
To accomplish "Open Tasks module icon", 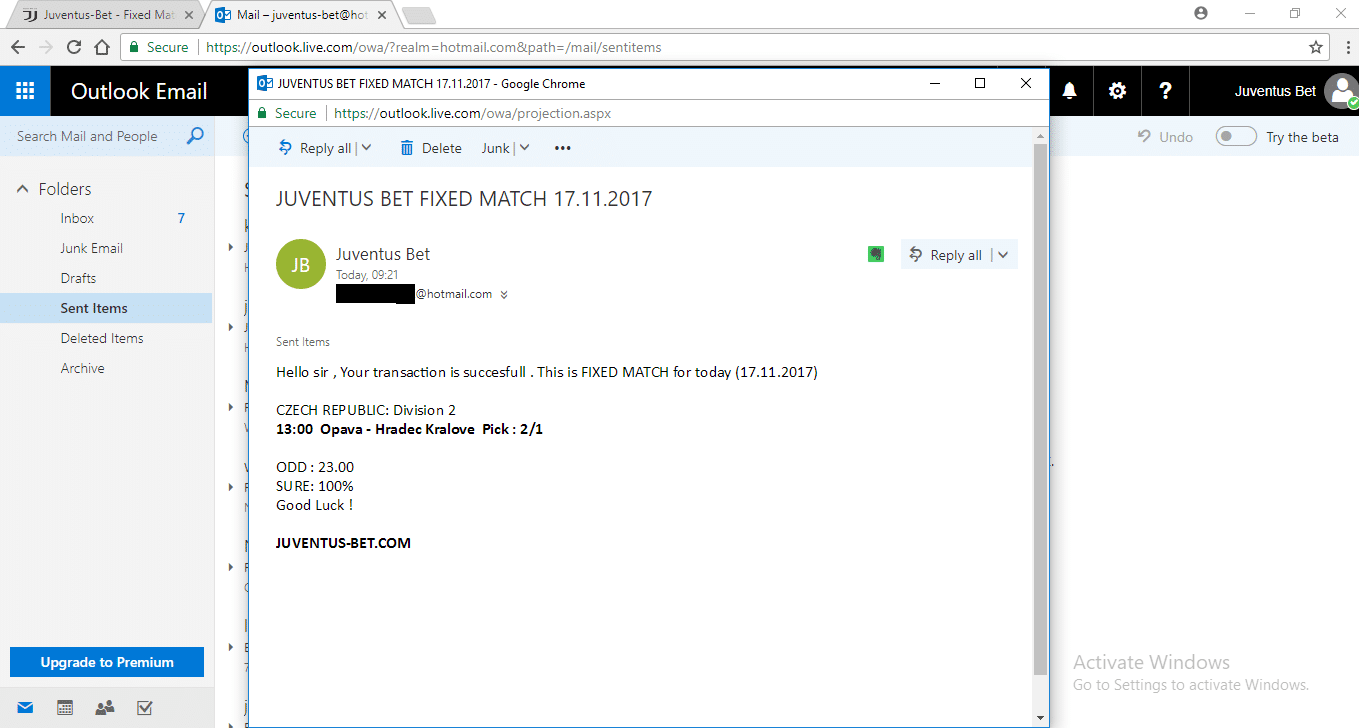I will (145, 708).
